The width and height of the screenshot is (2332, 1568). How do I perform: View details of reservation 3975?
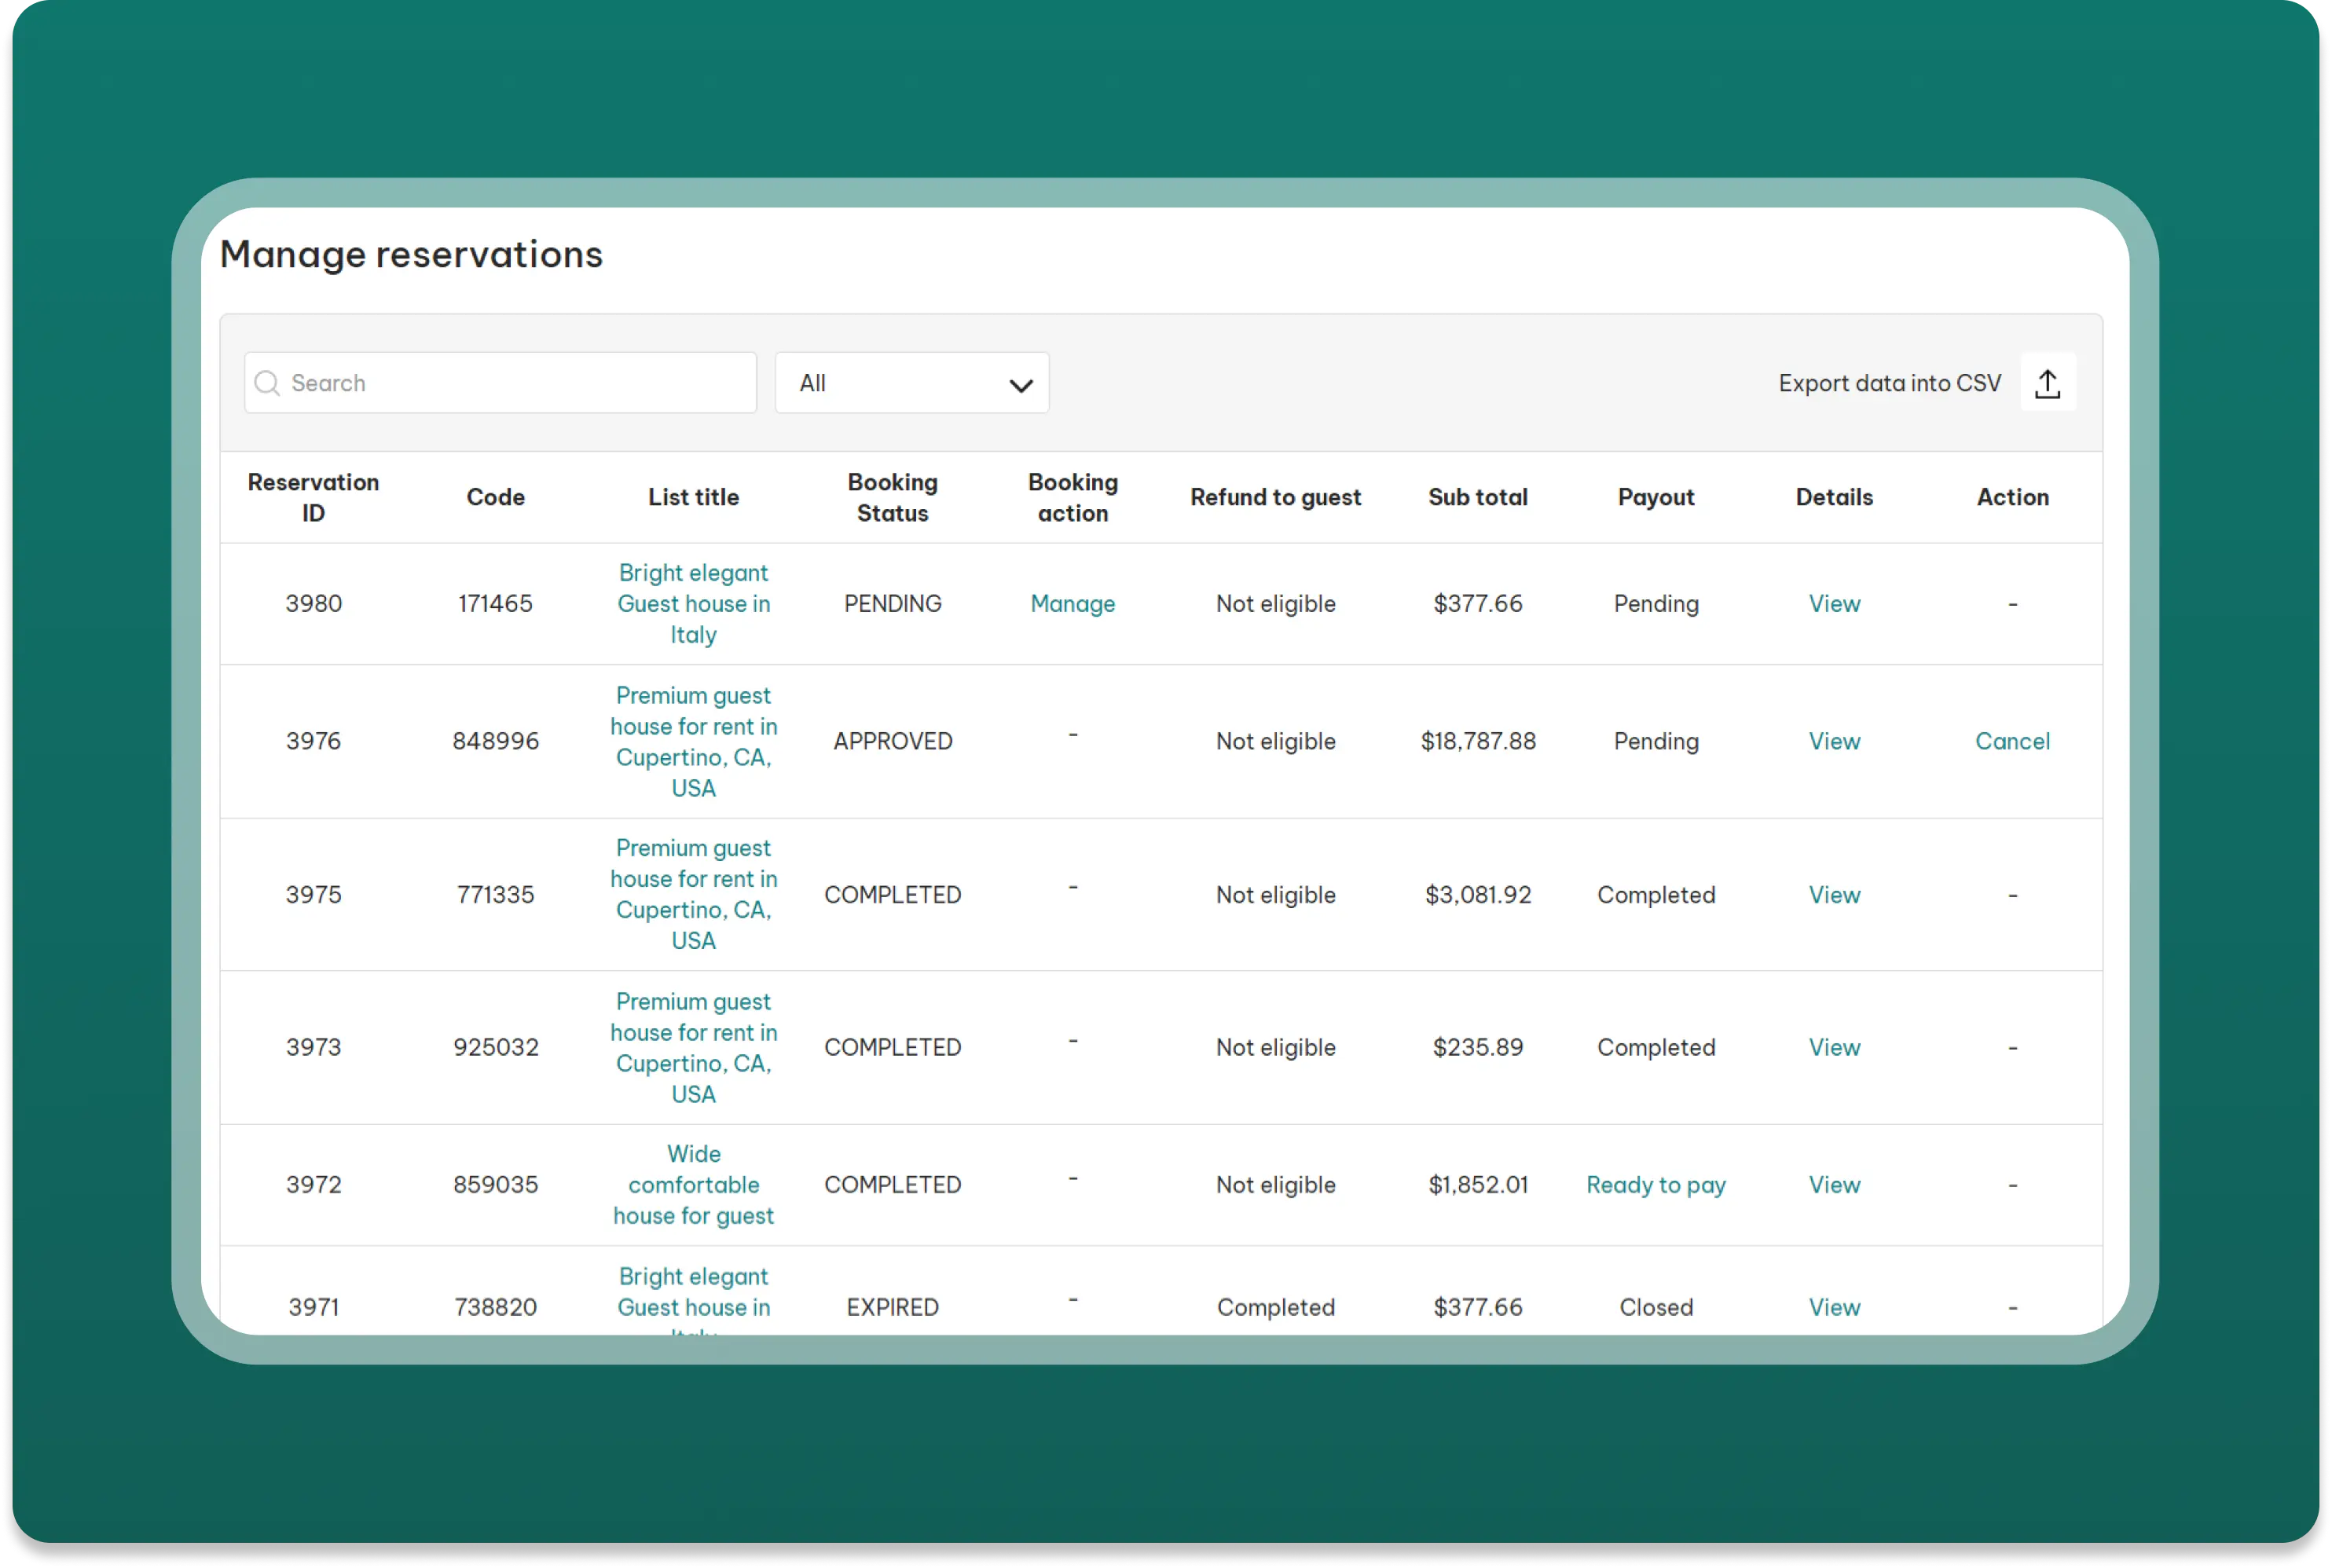point(1833,895)
